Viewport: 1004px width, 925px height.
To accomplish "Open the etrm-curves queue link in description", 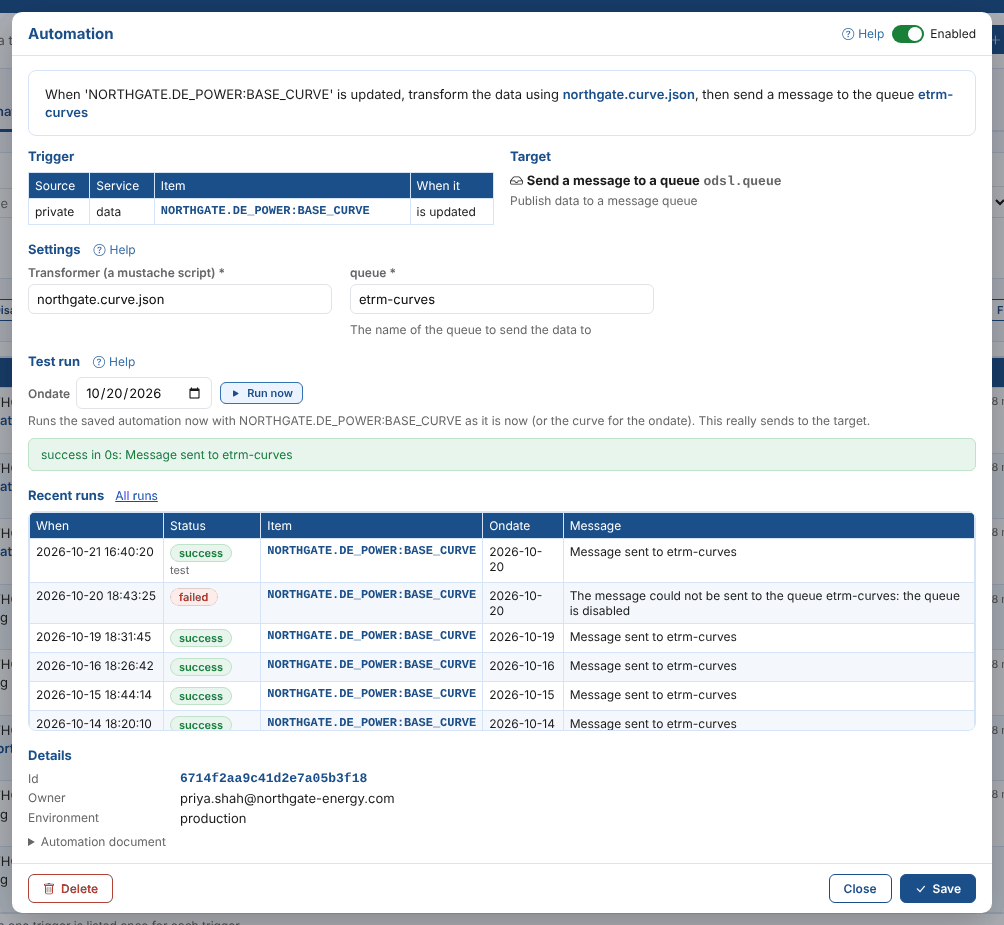I will click(x=935, y=95).
